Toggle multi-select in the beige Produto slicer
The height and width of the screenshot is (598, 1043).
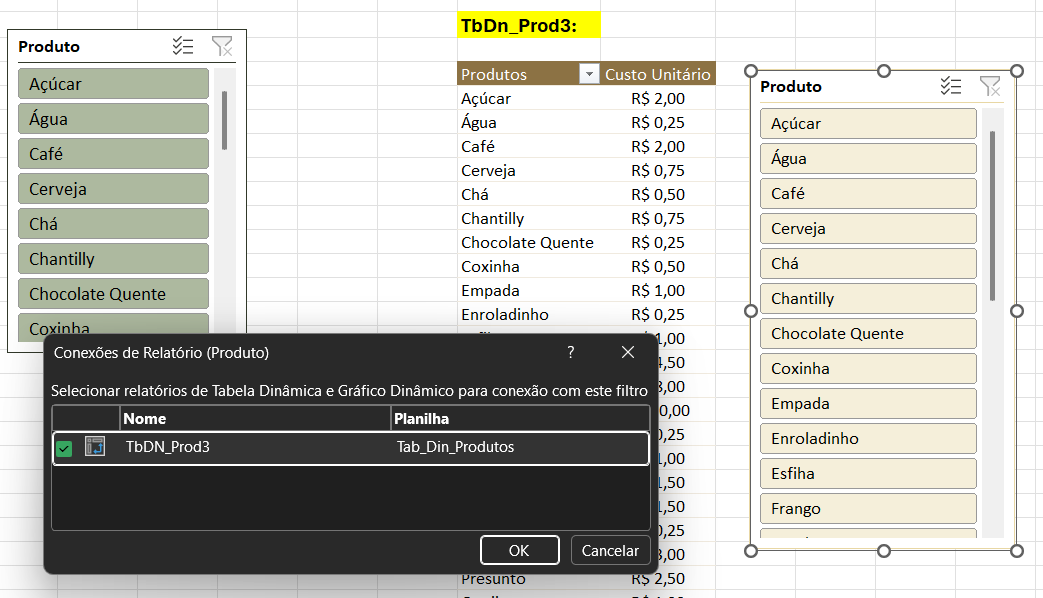tap(951, 86)
